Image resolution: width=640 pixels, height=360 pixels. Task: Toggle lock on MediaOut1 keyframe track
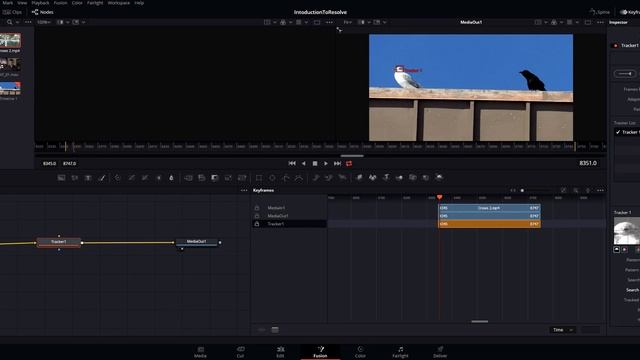tap(257, 216)
